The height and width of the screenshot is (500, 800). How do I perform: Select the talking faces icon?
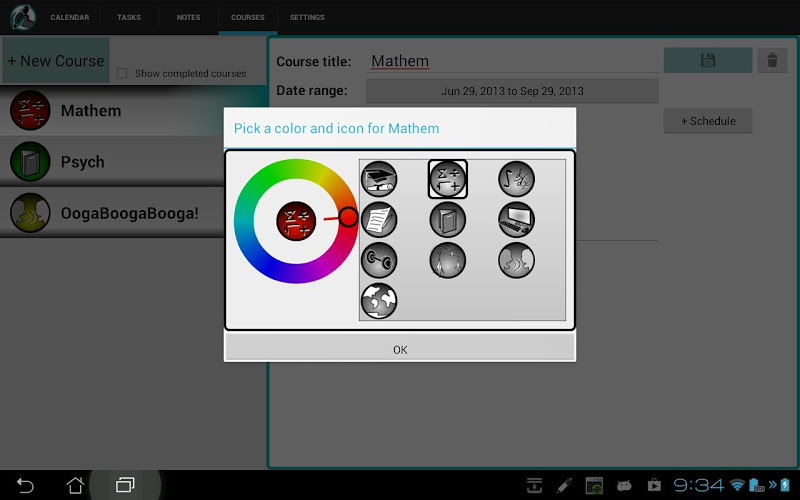point(517,260)
